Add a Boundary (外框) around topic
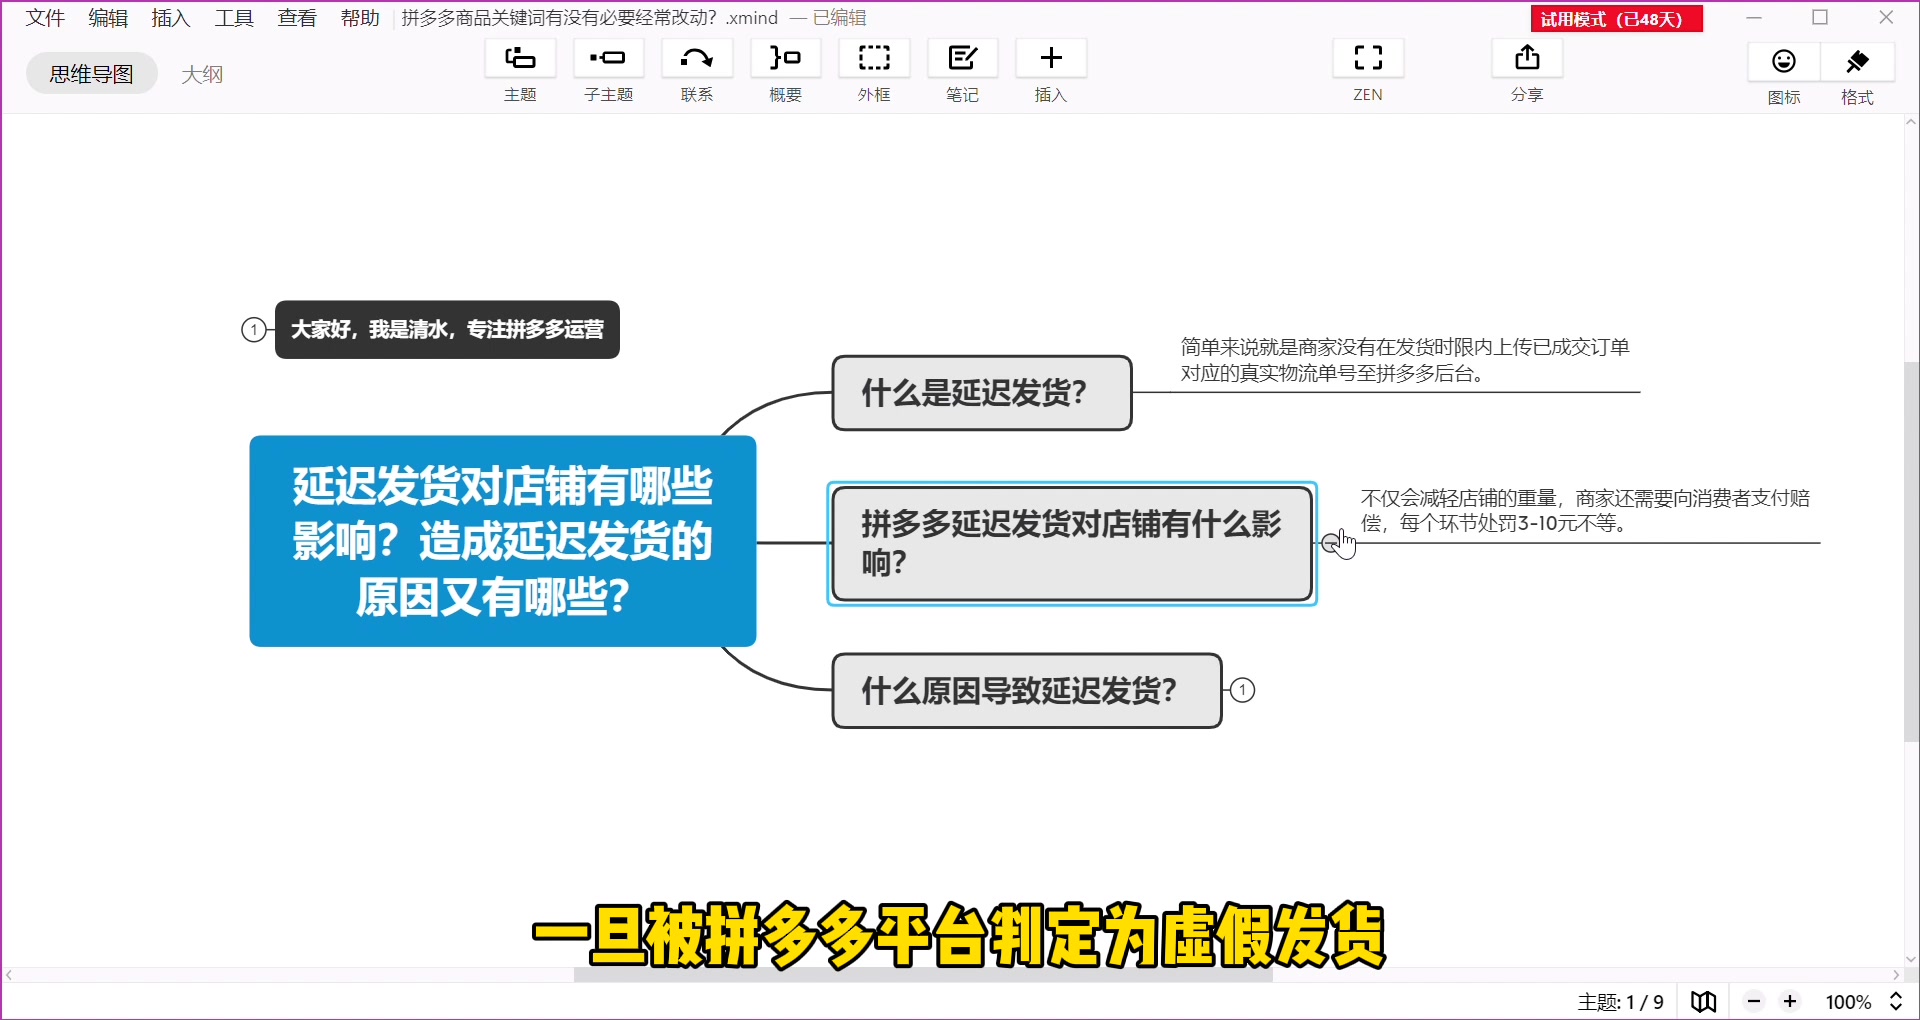Image resolution: width=1920 pixels, height=1020 pixels. pos(874,60)
